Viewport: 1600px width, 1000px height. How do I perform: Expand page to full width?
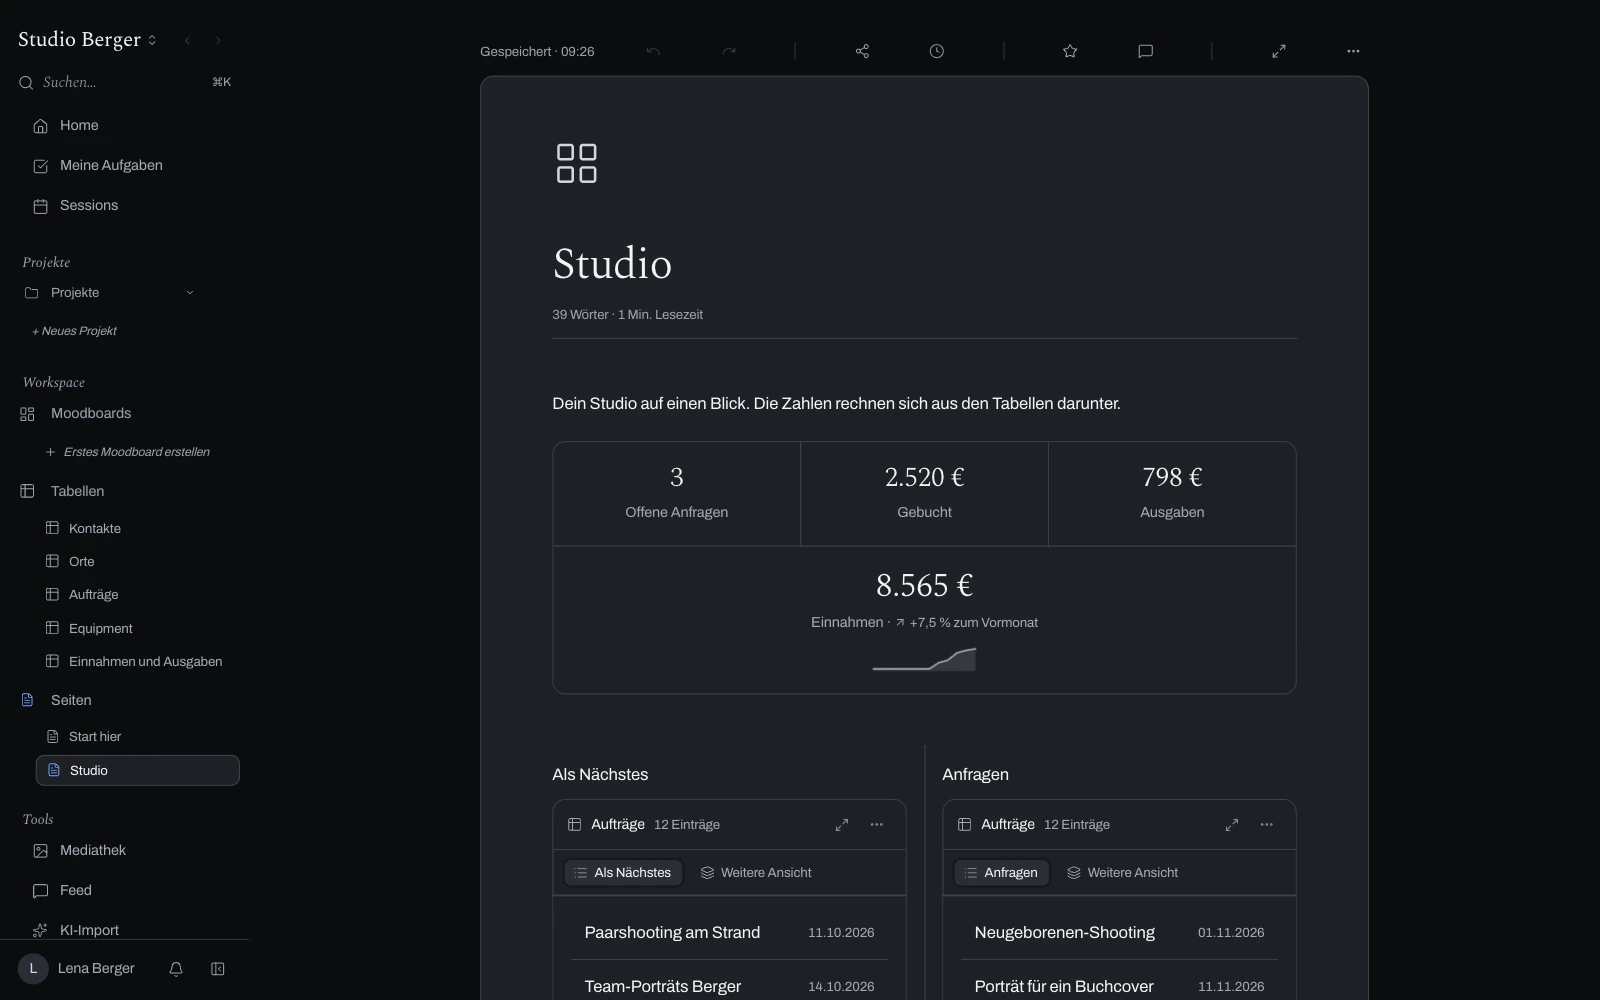[x=1279, y=51]
